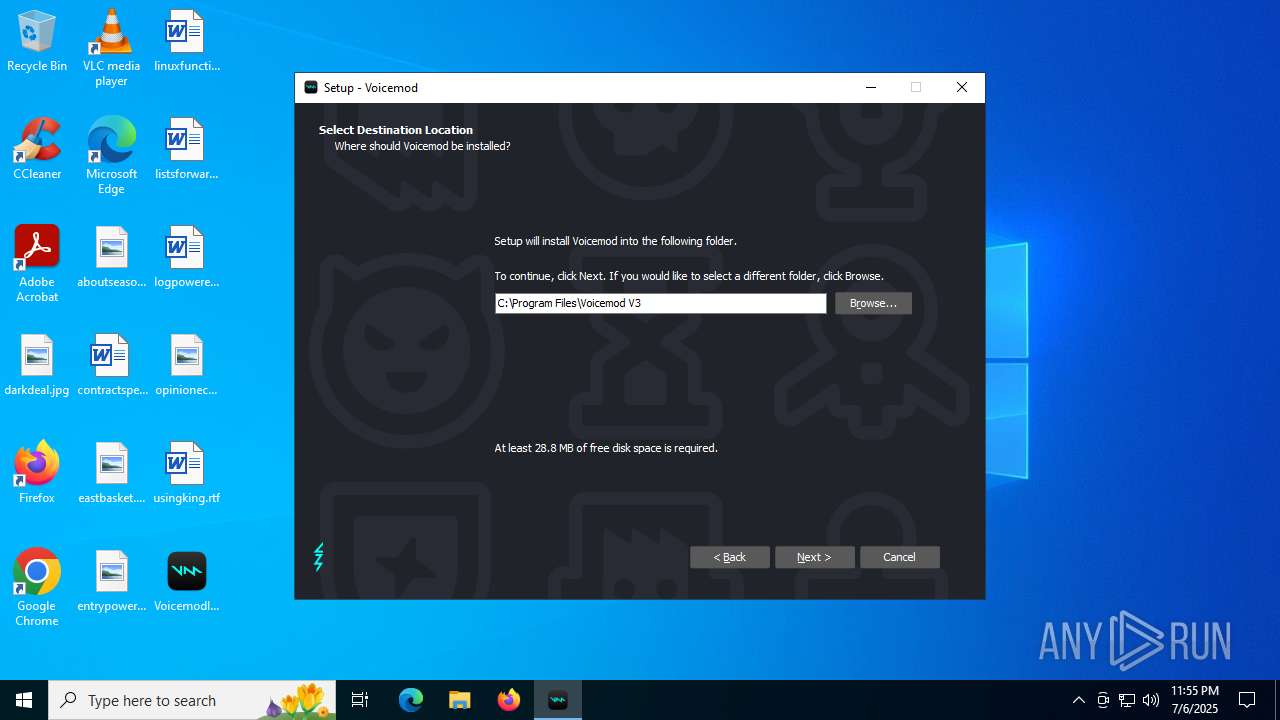
Task: Select the Microsoft Edge desktop shortcut
Action: (111, 156)
